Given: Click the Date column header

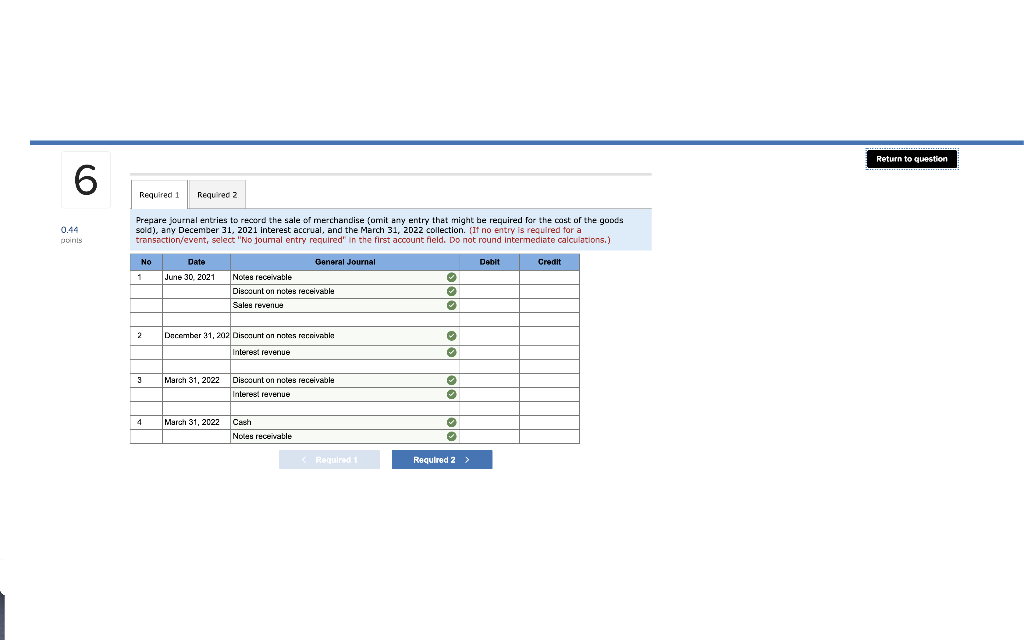Looking at the screenshot, I should 197,262.
